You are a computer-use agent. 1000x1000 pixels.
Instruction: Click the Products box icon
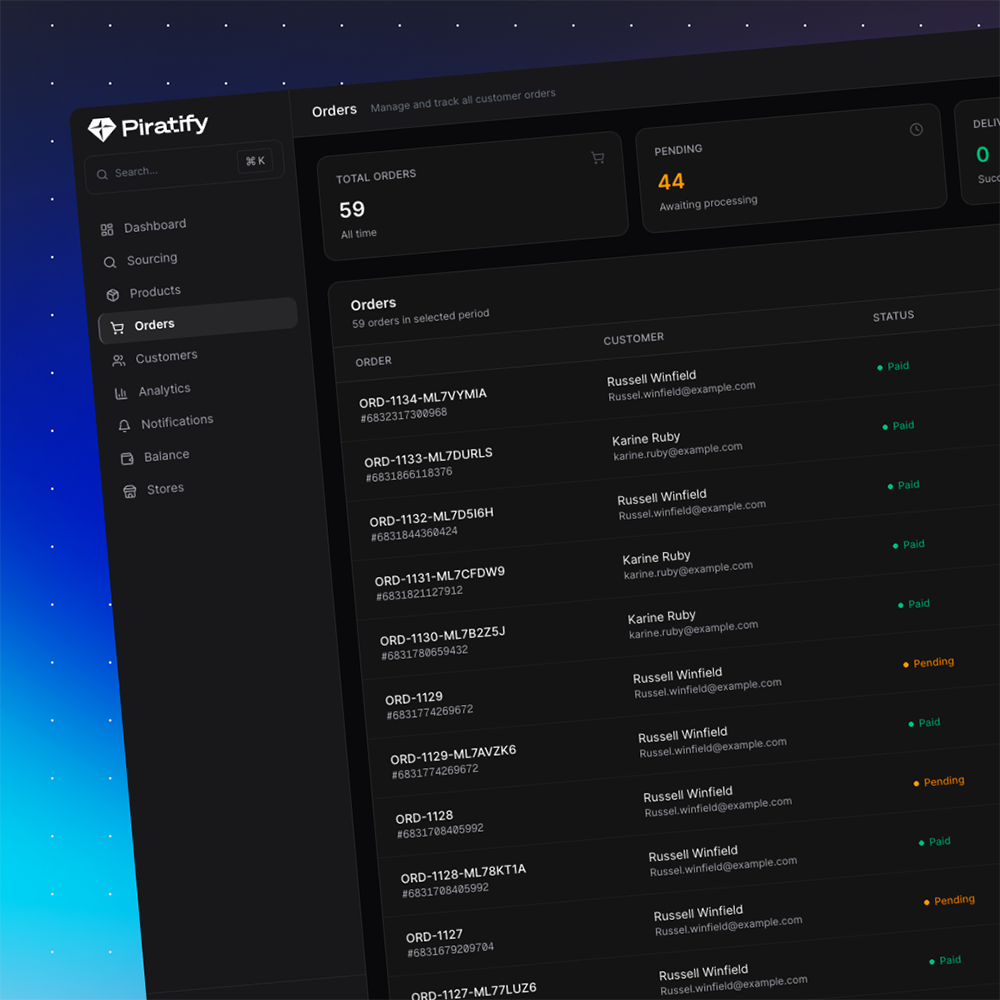pyautogui.click(x=113, y=295)
